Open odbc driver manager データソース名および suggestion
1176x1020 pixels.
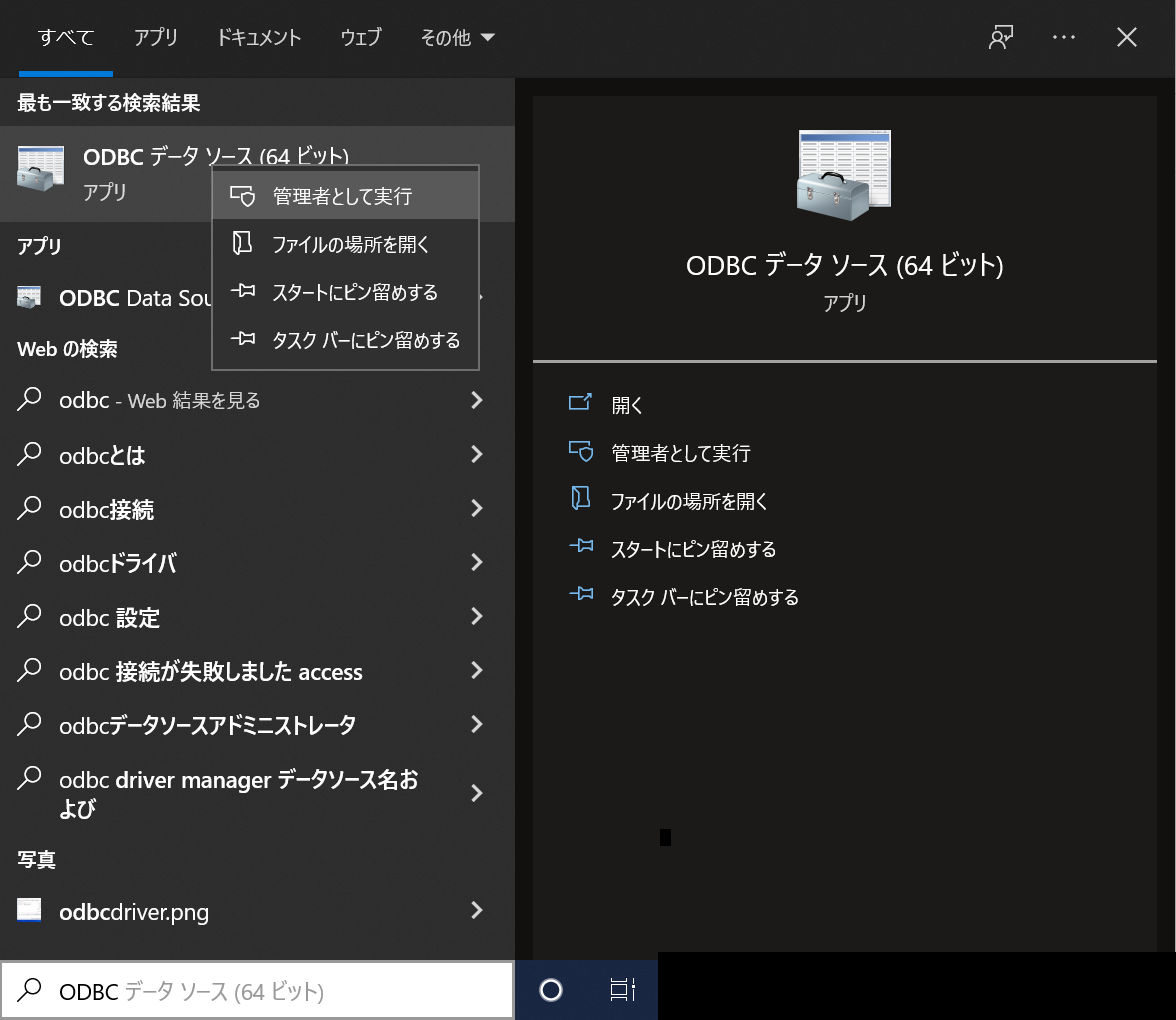(x=257, y=793)
